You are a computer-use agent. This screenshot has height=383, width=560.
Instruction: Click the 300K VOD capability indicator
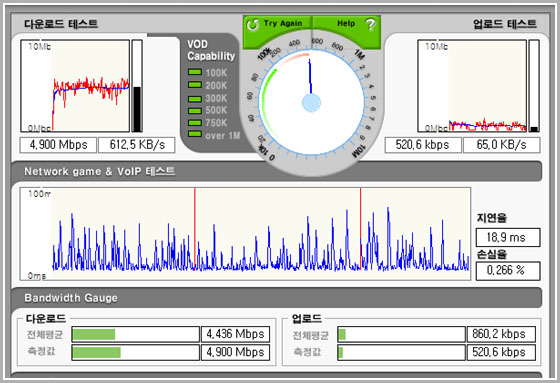pyautogui.click(x=195, y=99)
